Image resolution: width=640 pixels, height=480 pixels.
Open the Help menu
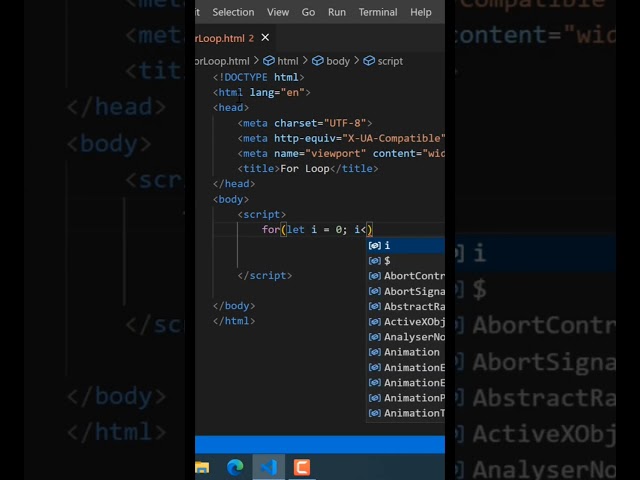coord(421,12)
